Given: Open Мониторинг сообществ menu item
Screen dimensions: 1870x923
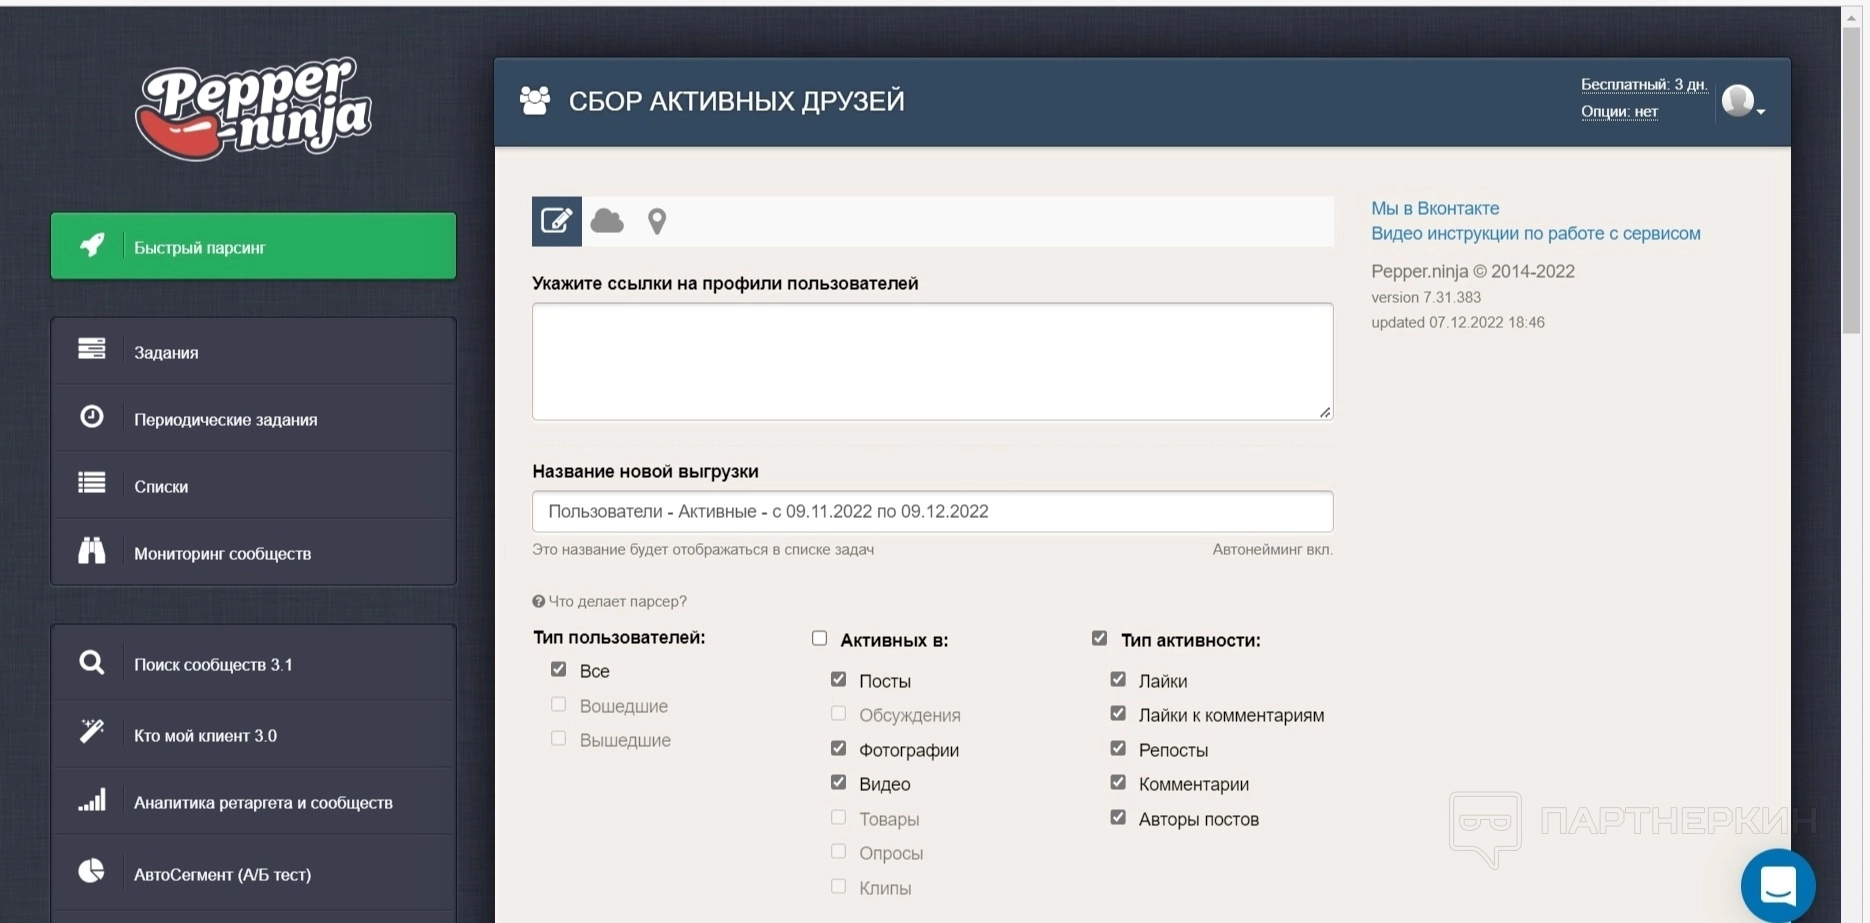Looking at the screenshot, I should 253,552.
